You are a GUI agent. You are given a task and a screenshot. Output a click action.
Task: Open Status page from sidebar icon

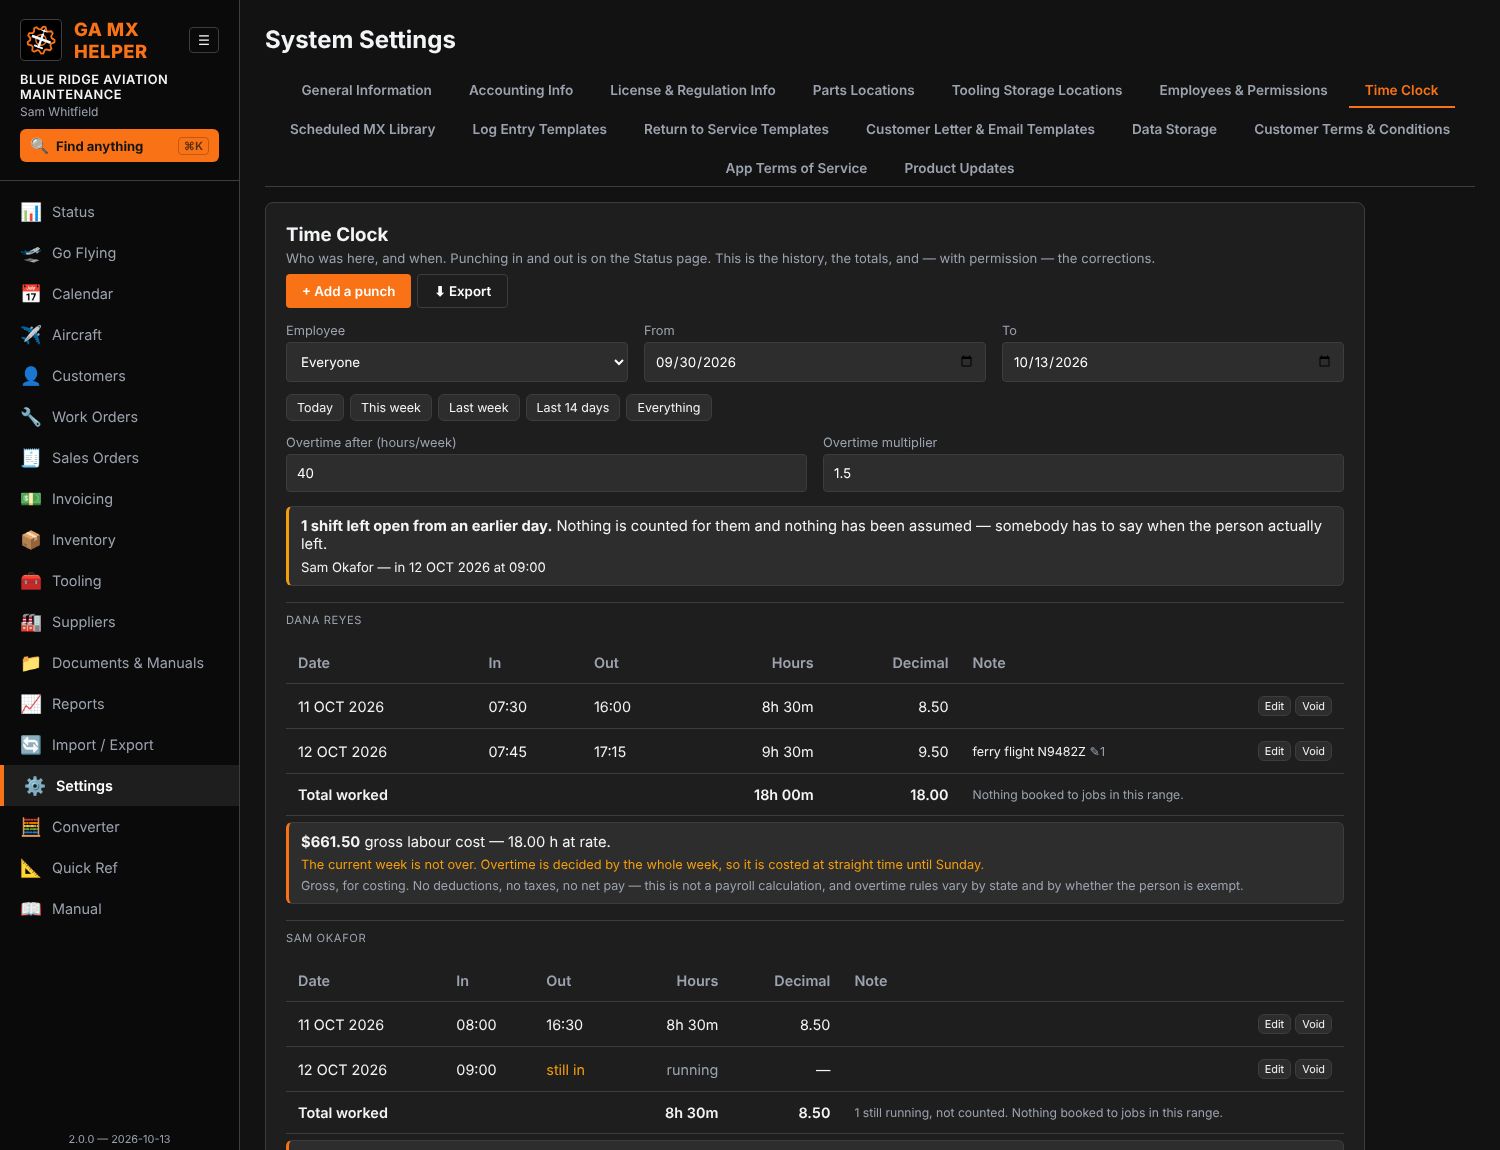coord(31,212)
